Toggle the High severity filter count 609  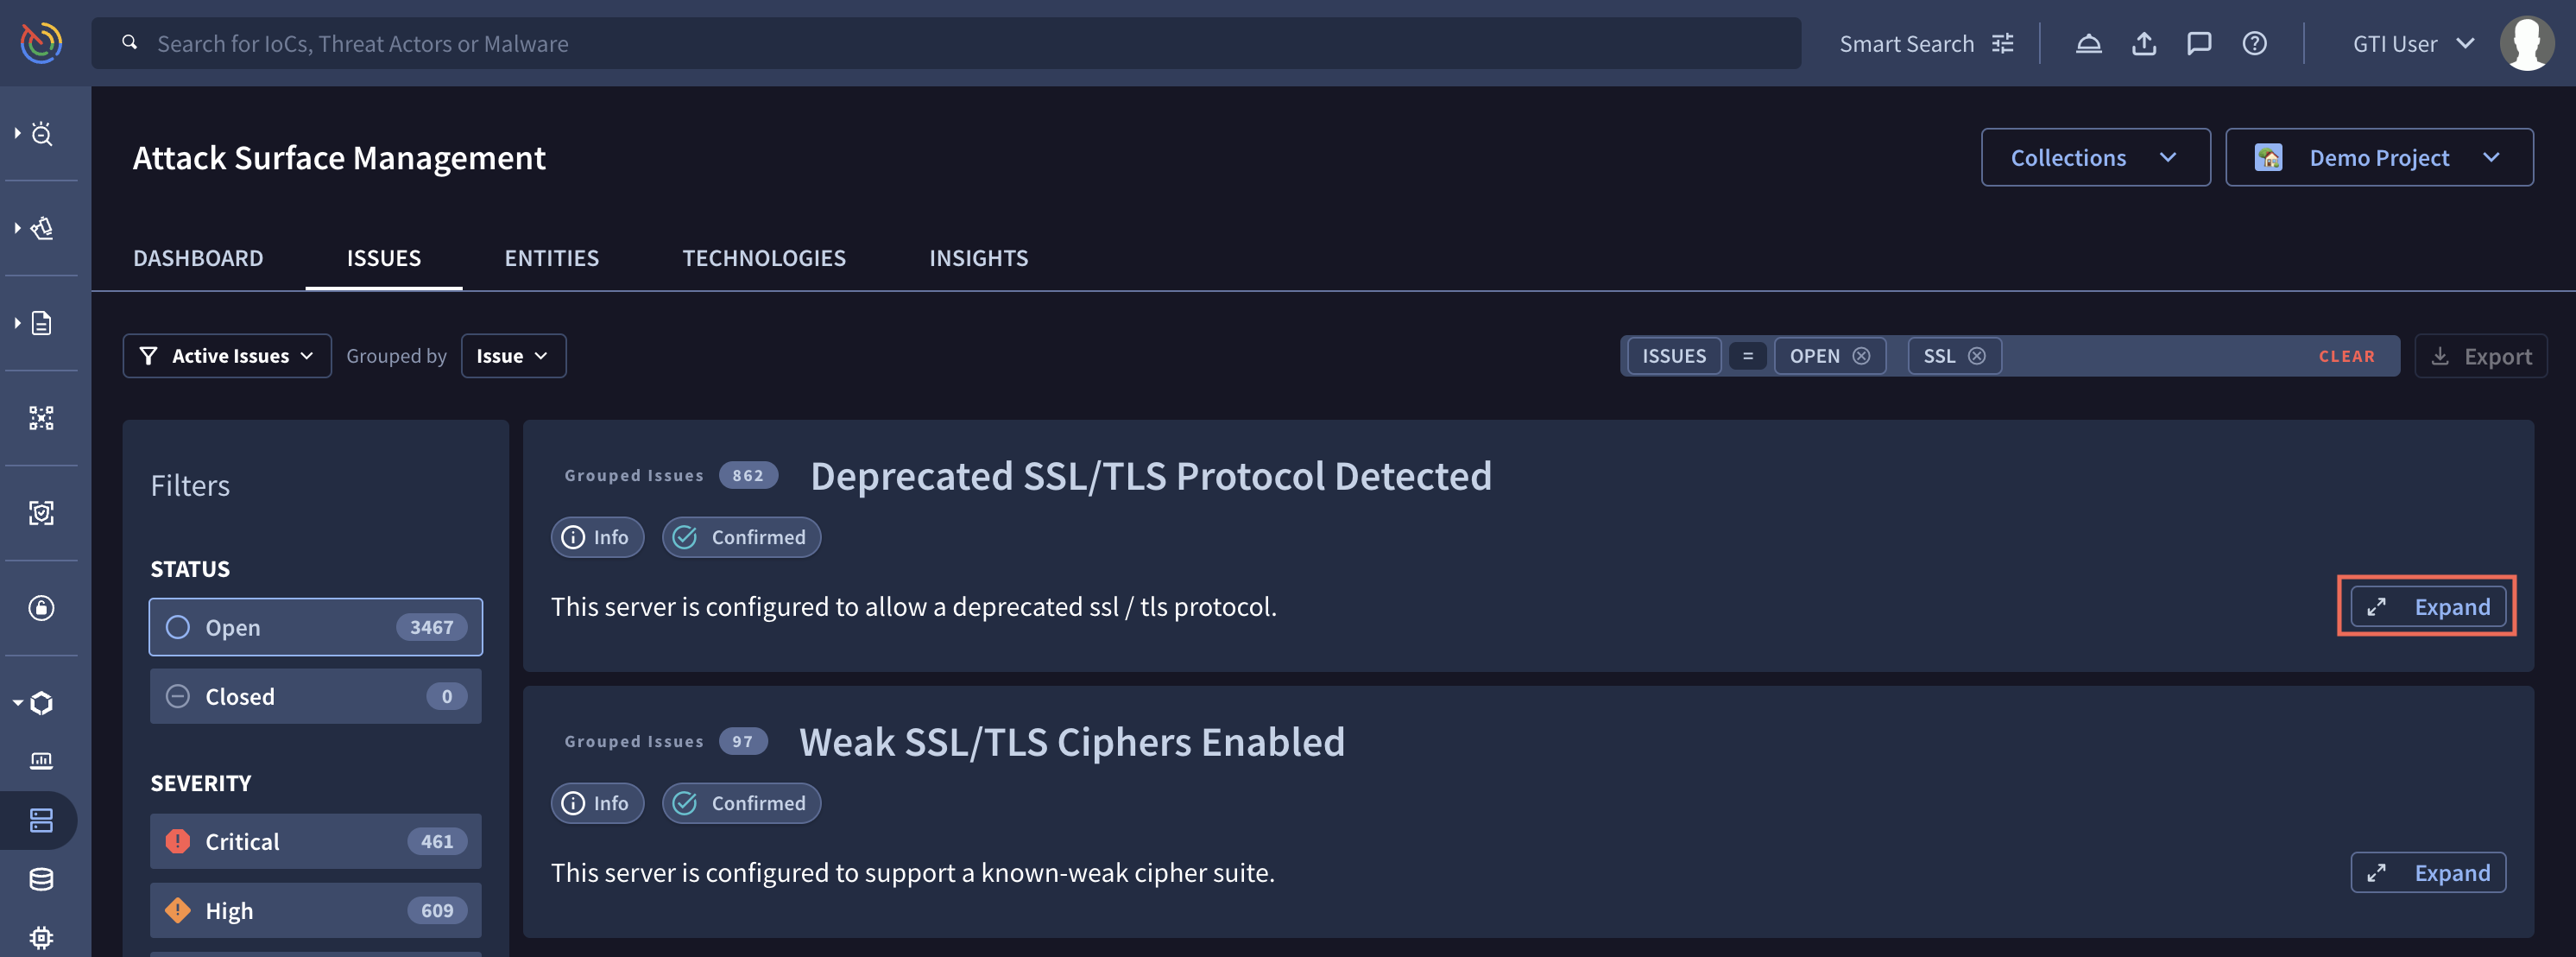coord(316,911)
